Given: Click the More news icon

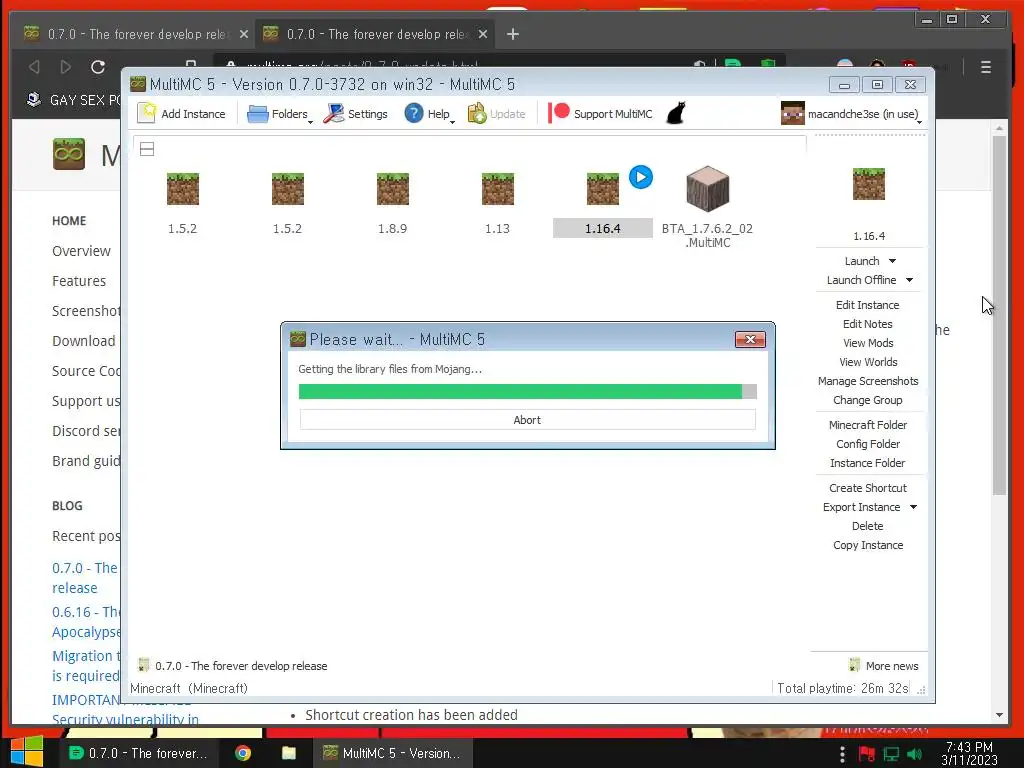Looking at the screenshot, I should [854, 665].
